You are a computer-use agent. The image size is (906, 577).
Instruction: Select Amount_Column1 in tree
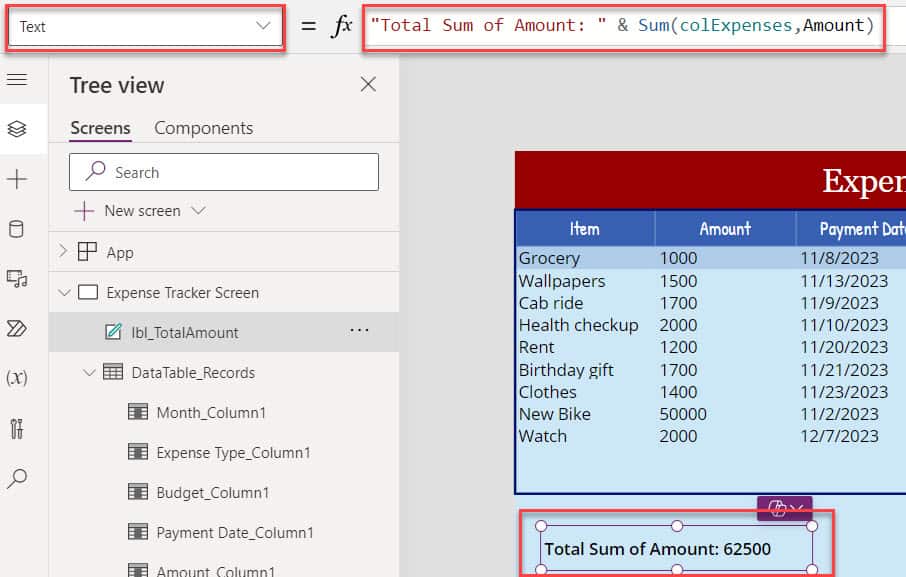(216, 571)
